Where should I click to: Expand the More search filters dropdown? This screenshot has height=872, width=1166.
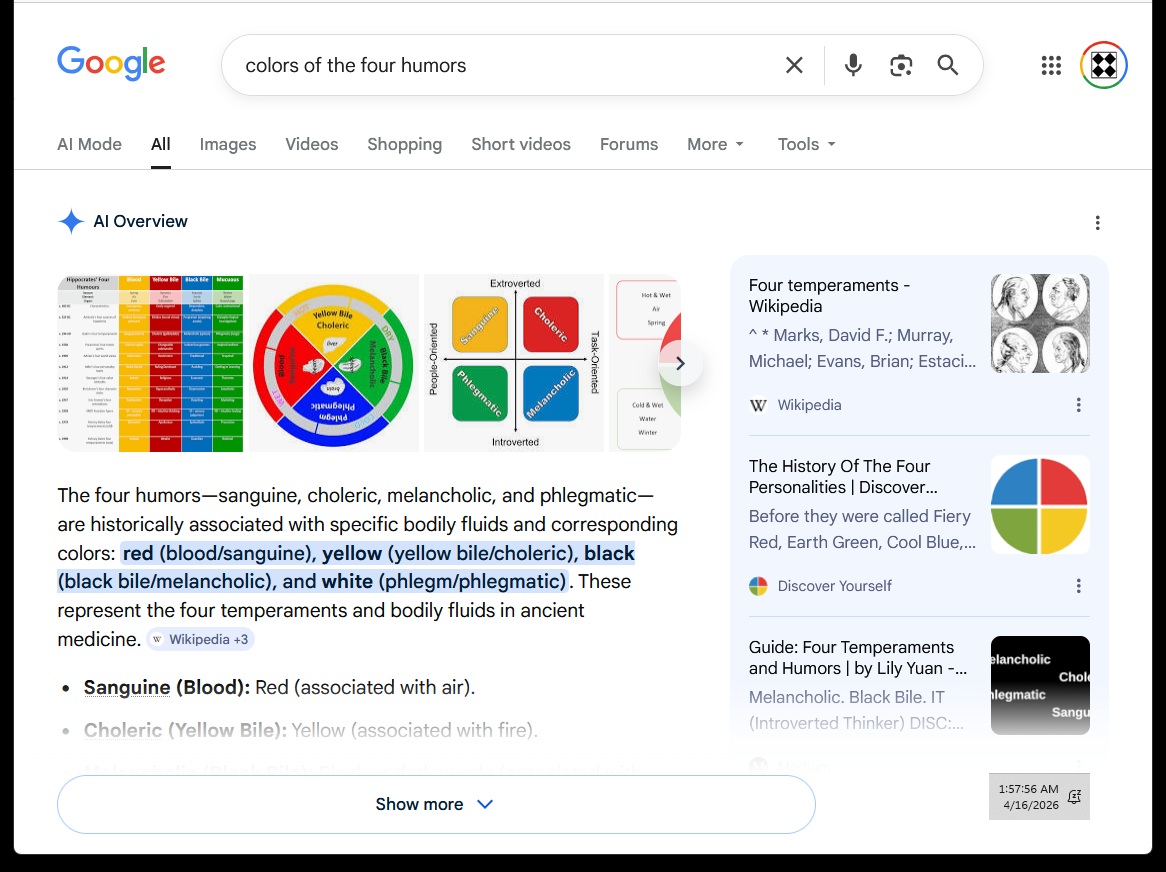click(x=716, y=144)
